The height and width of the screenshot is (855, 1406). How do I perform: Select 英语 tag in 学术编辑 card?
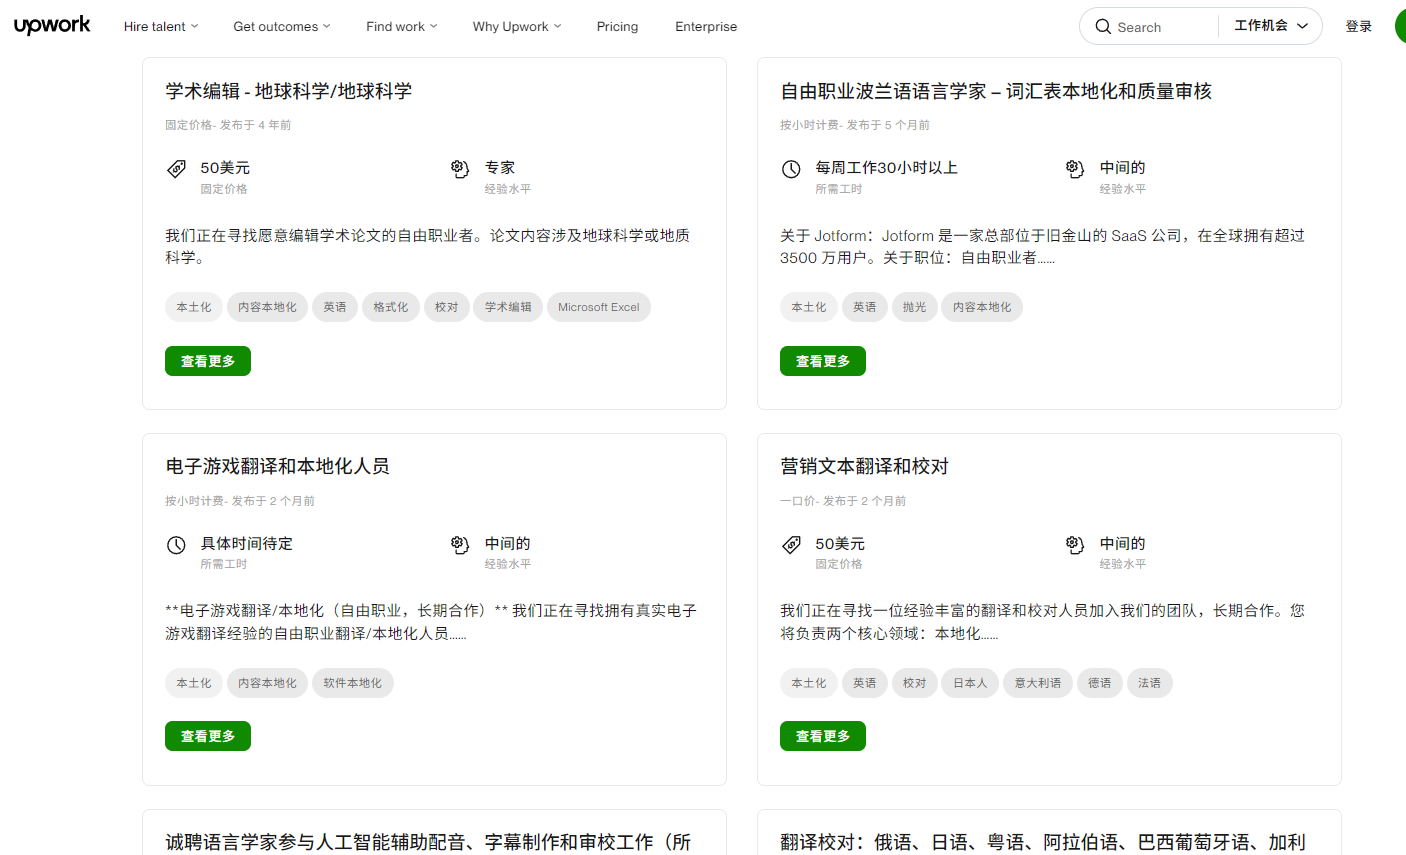tap(335, 307)
